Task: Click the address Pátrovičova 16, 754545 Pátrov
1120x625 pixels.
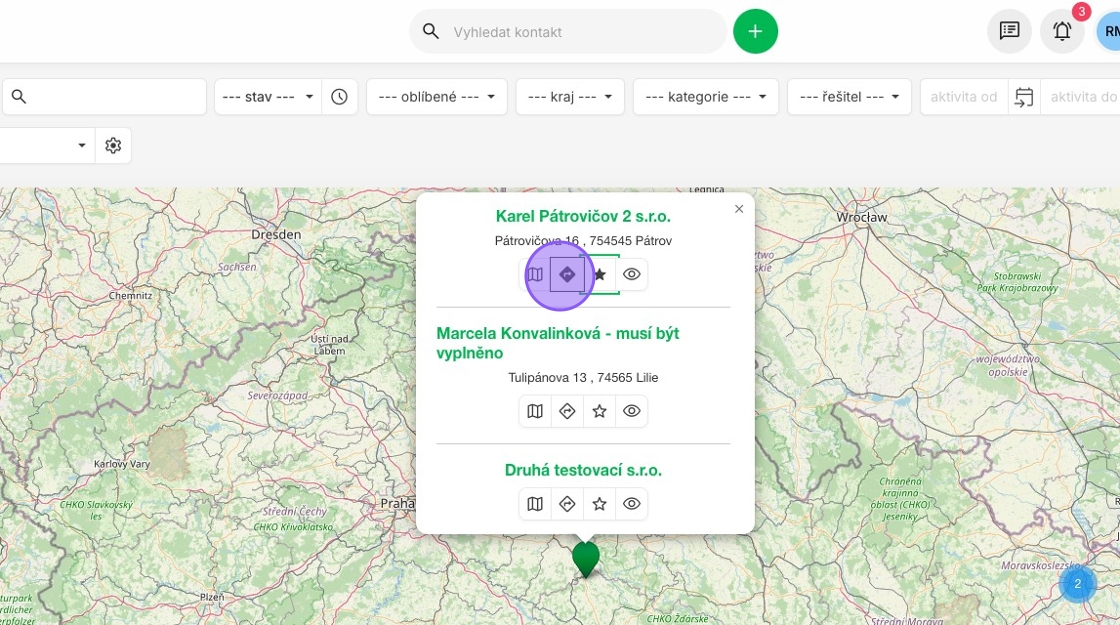Action: [x=583, y=241]
